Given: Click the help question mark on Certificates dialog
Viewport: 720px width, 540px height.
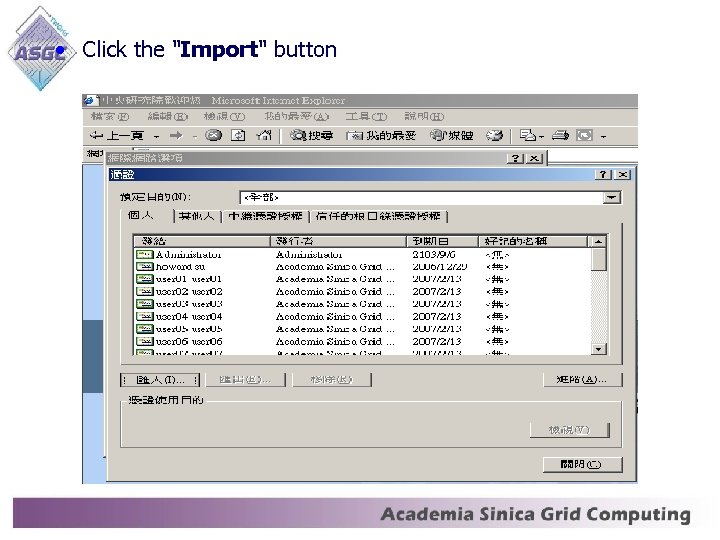Looking at the screenshot, I should (x=603, y=174).
